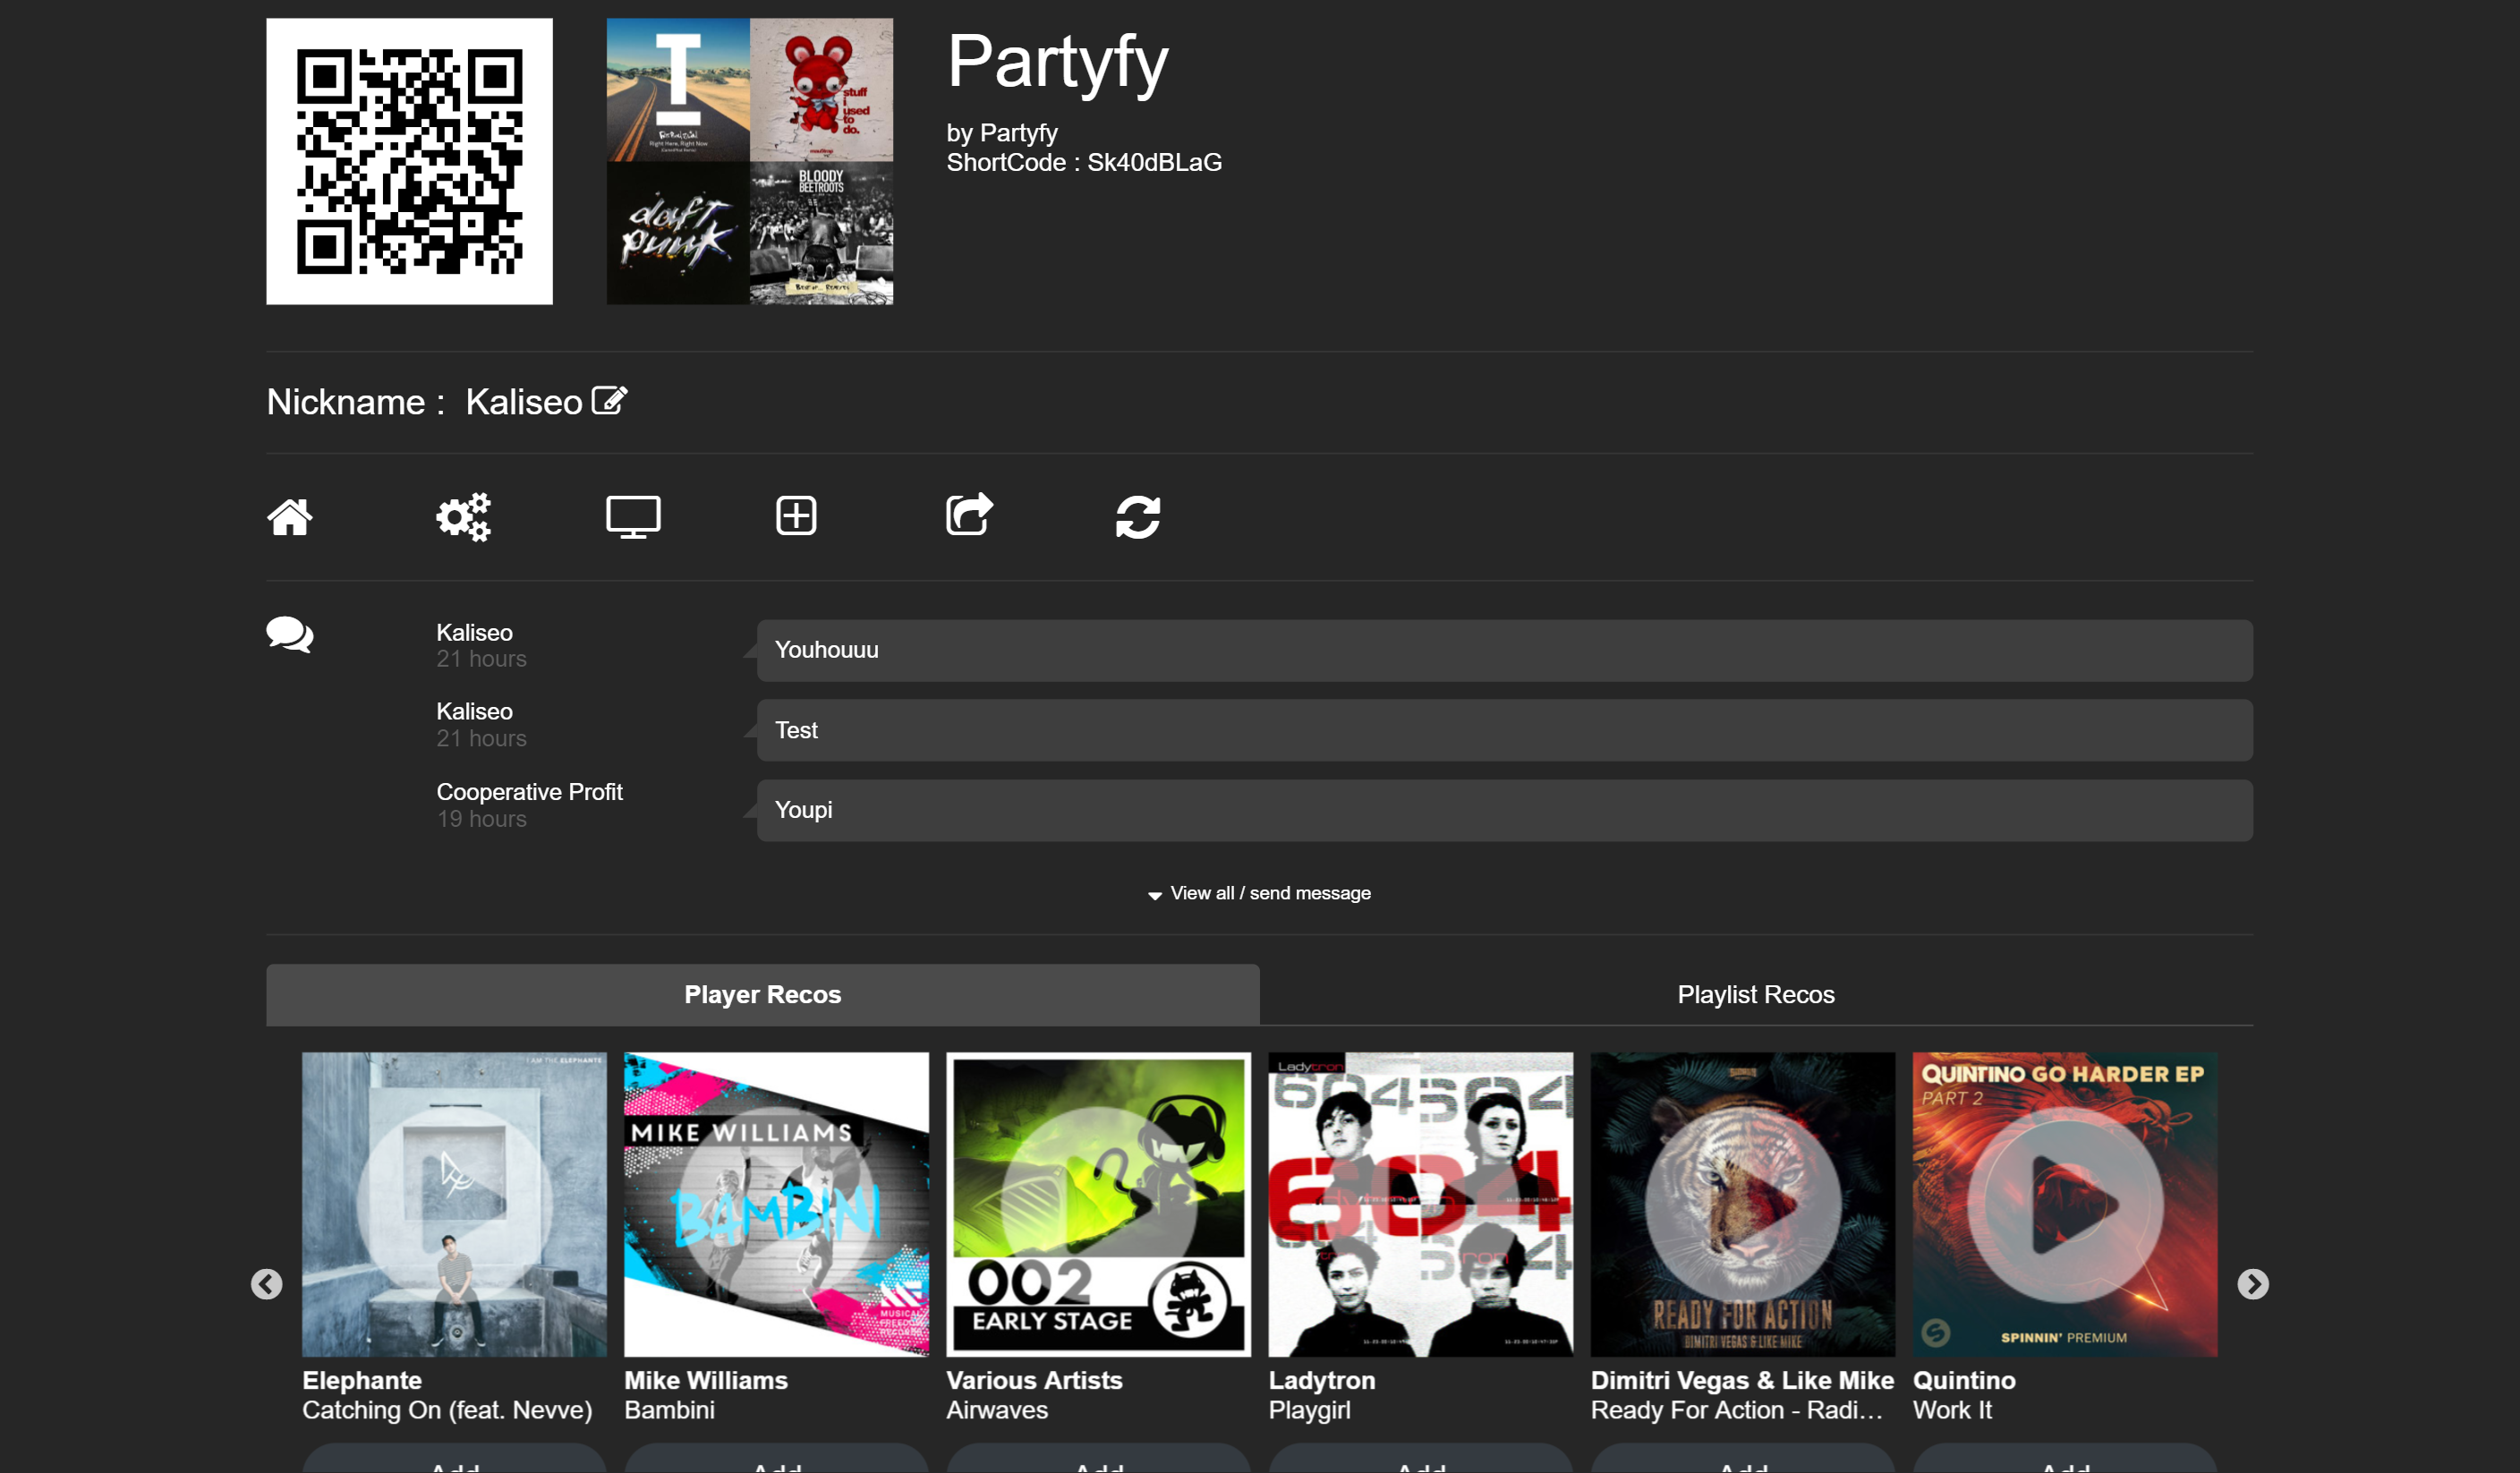
Task: Open the settings gears icon
Action: coord(463,517)
